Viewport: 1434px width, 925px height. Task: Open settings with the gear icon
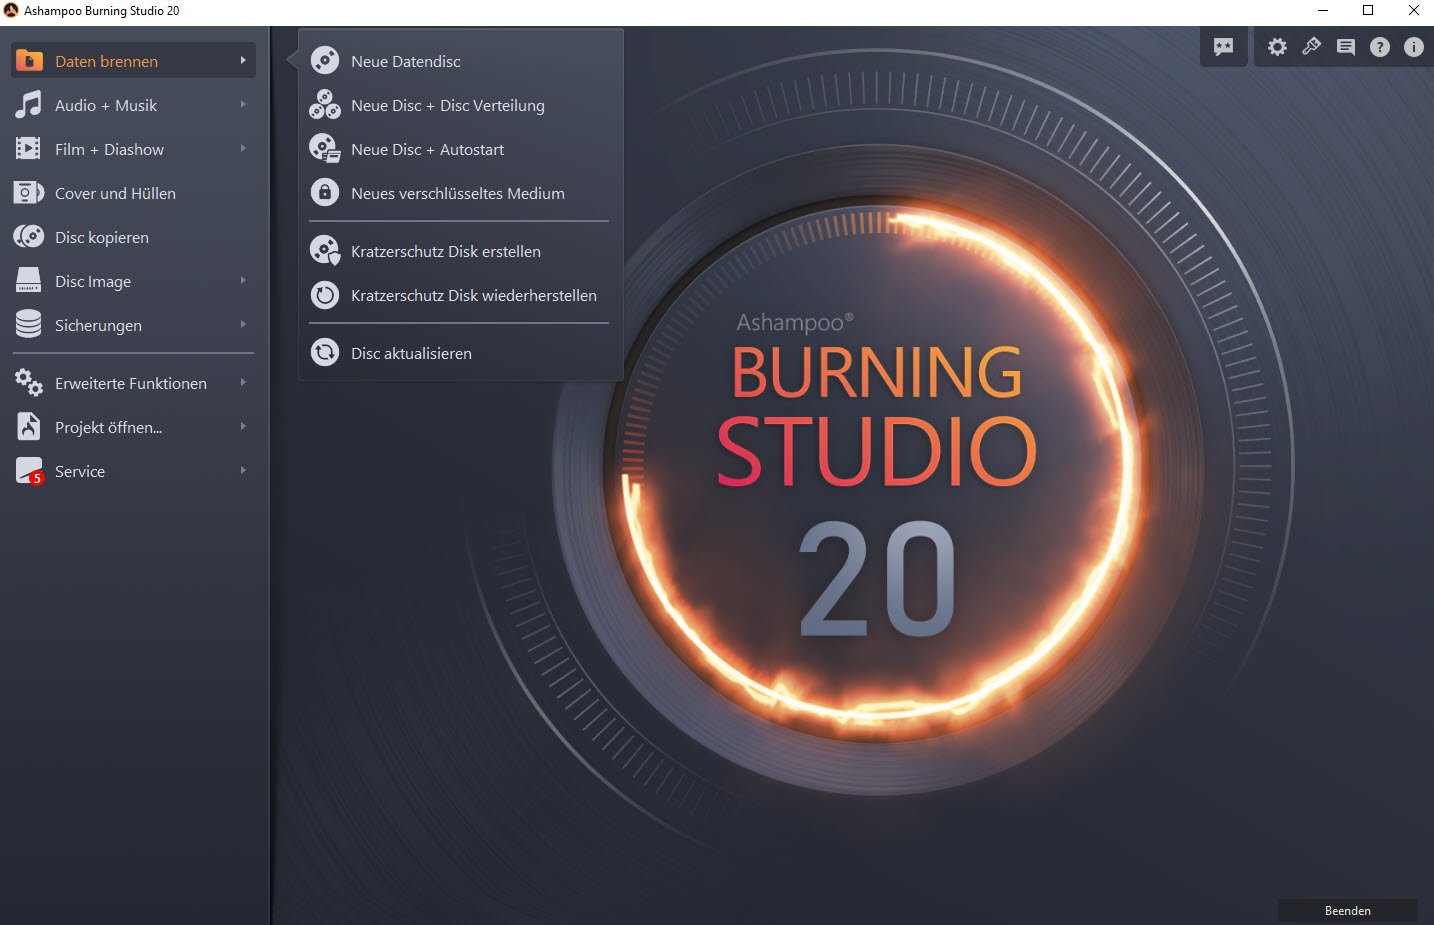(1277, 47)
